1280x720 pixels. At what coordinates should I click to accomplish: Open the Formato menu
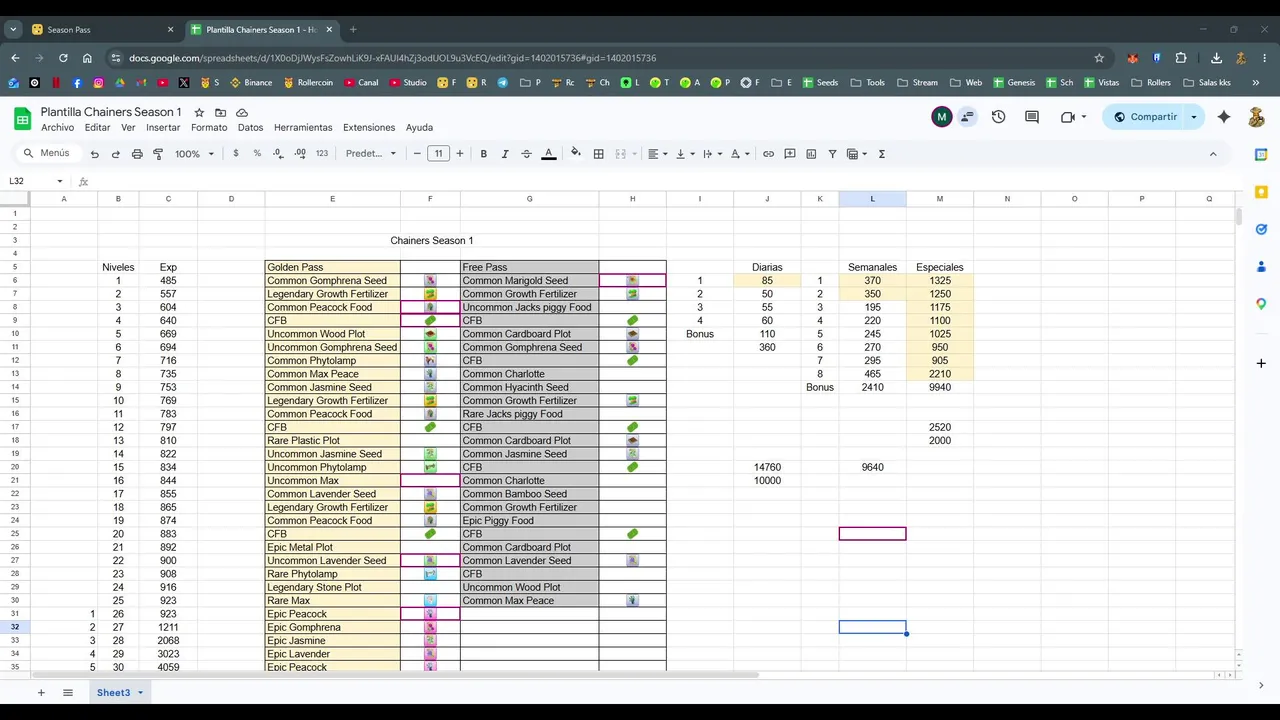(x=209, y=128)
